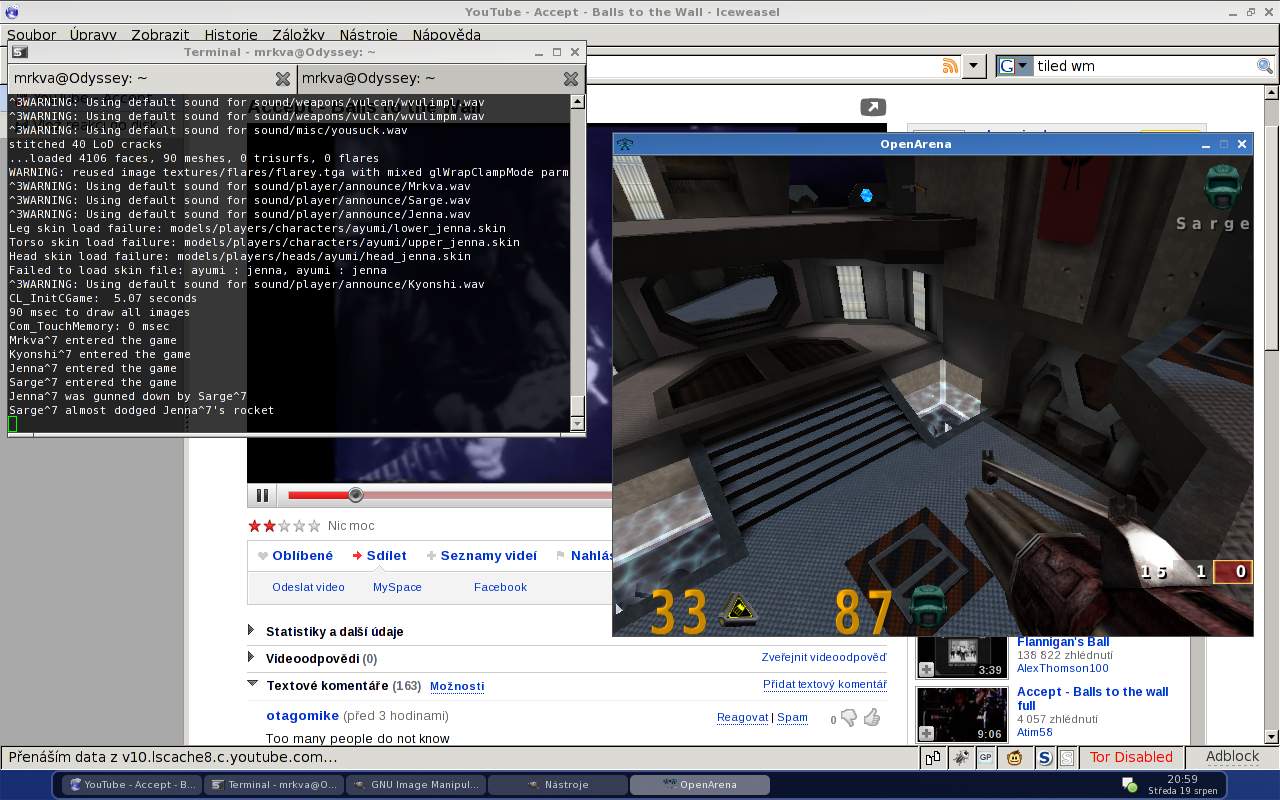
Task: Add the 9:06 video to queue plus icon
Action: coord(927,733)
